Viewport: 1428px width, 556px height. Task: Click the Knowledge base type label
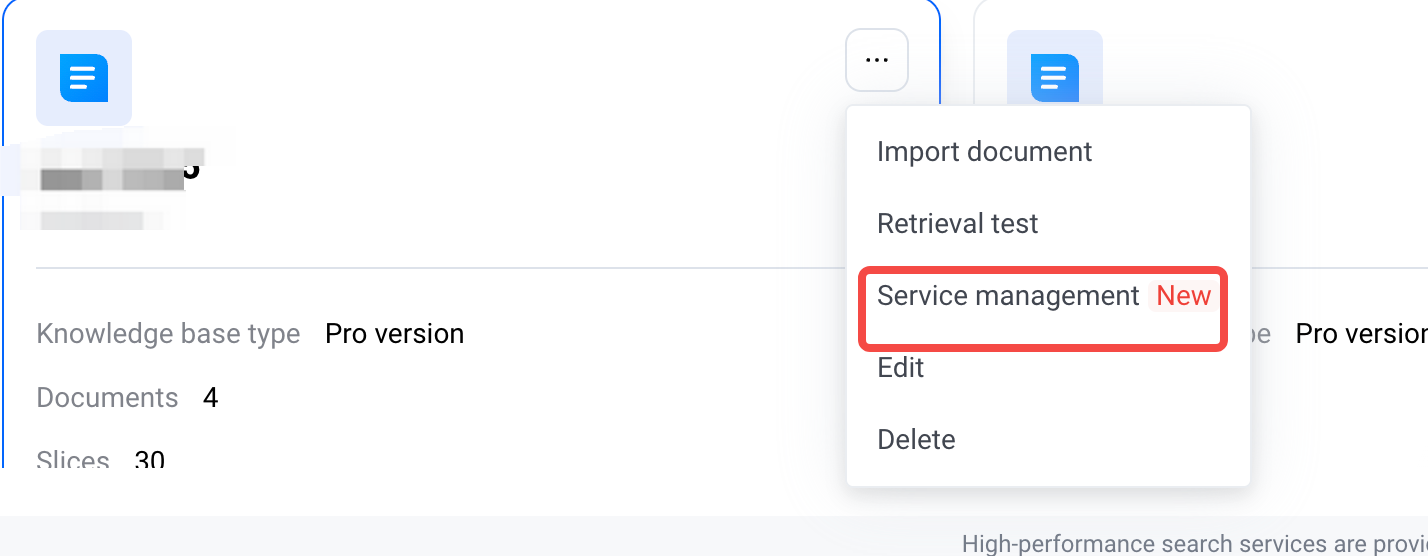168,333
